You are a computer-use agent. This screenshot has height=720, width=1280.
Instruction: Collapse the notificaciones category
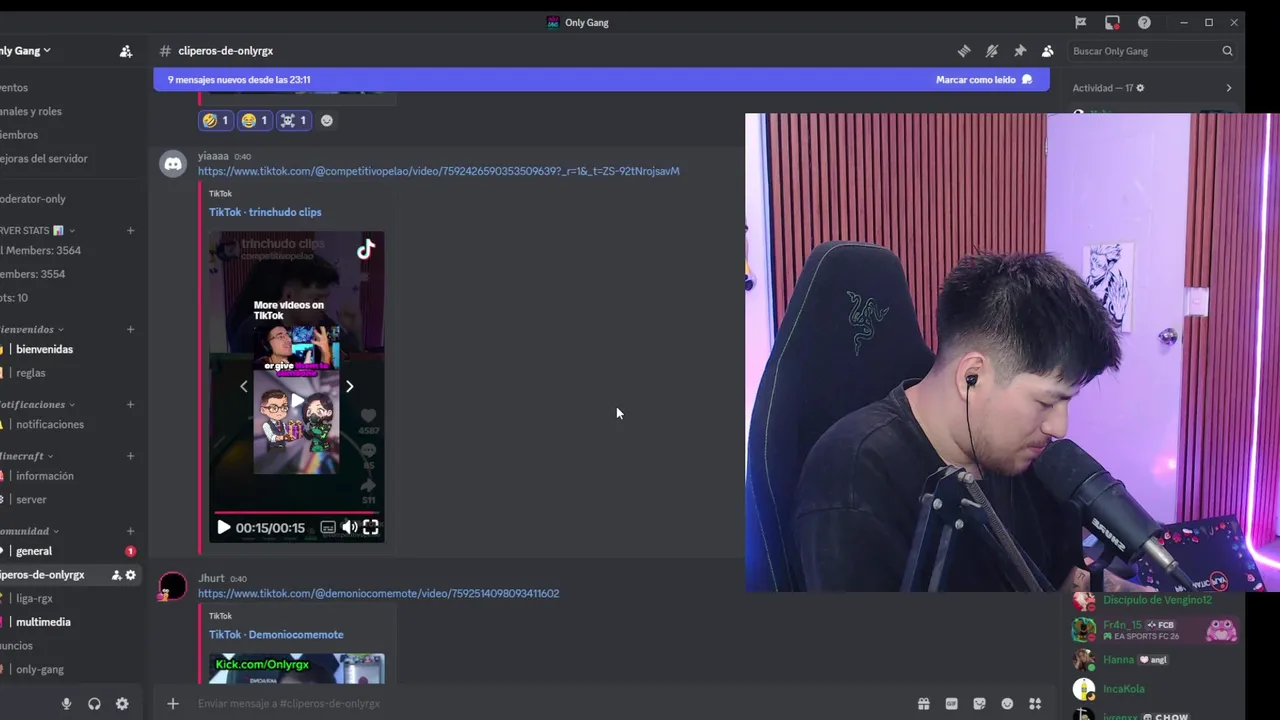(38, 404)
